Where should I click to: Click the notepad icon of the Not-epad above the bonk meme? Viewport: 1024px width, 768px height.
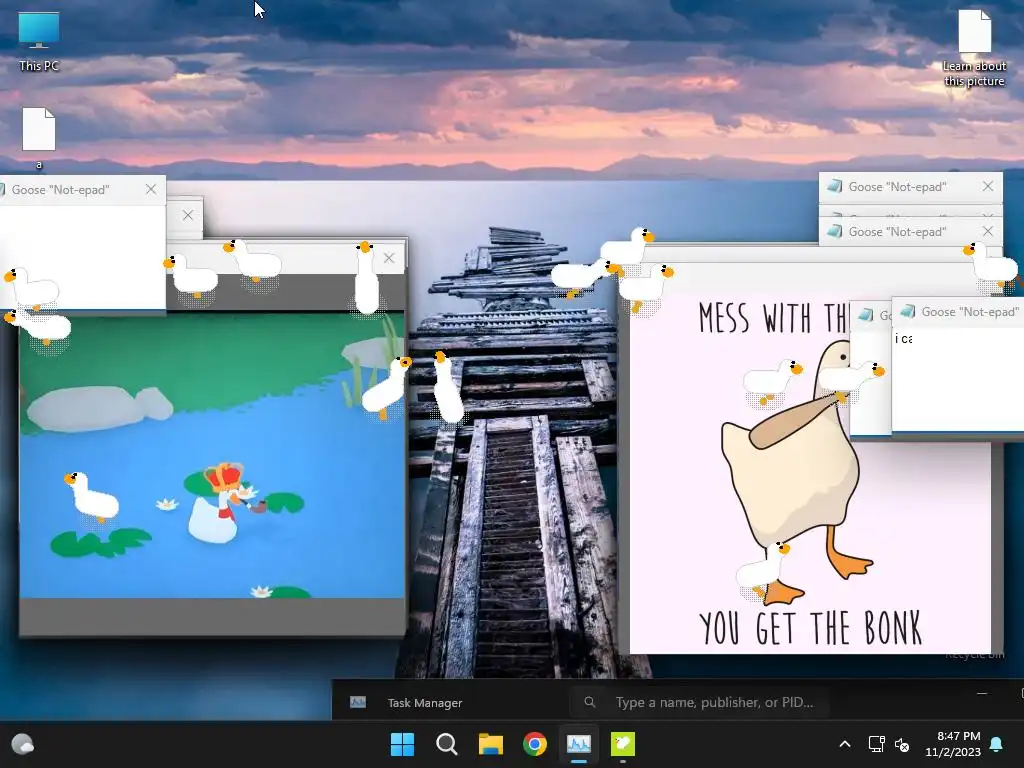[834, 231]
